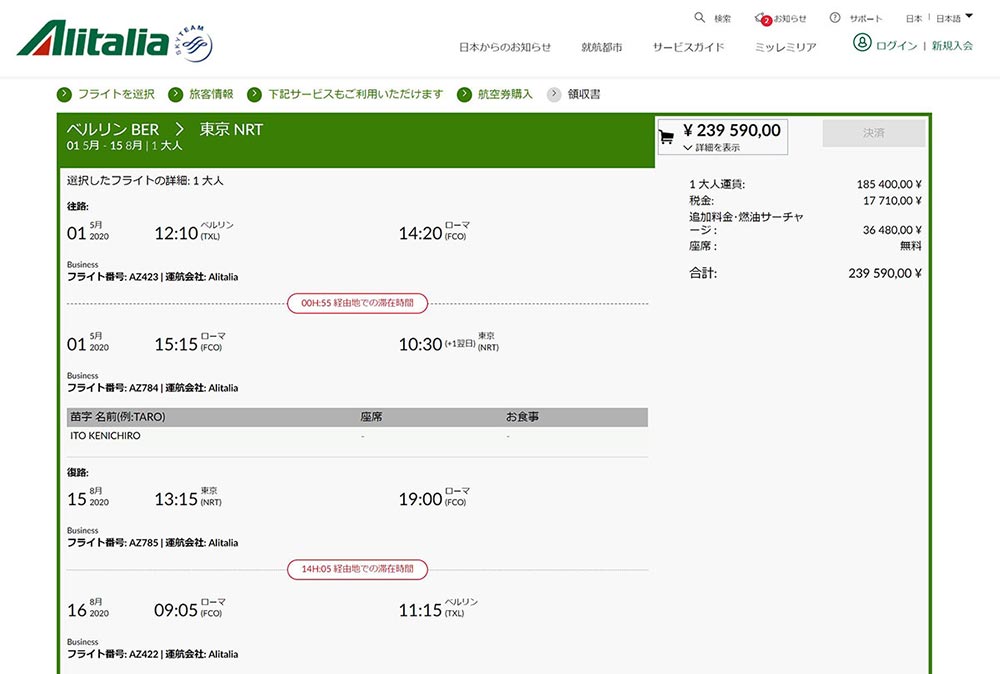Click the ¥ 239 590,00 cart total
The width and height of the screenshot is (1000, 674).
[x=732, y=130]
